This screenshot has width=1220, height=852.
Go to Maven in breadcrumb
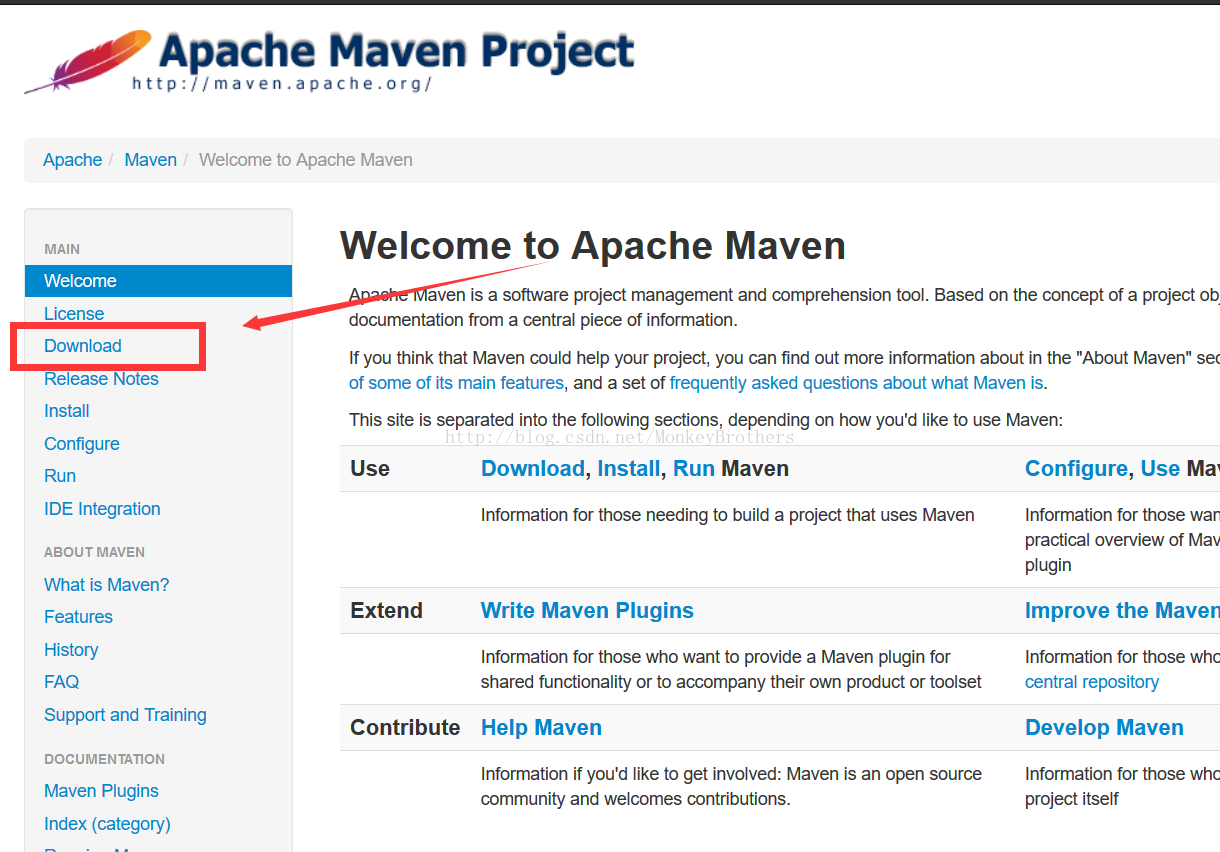151,160
